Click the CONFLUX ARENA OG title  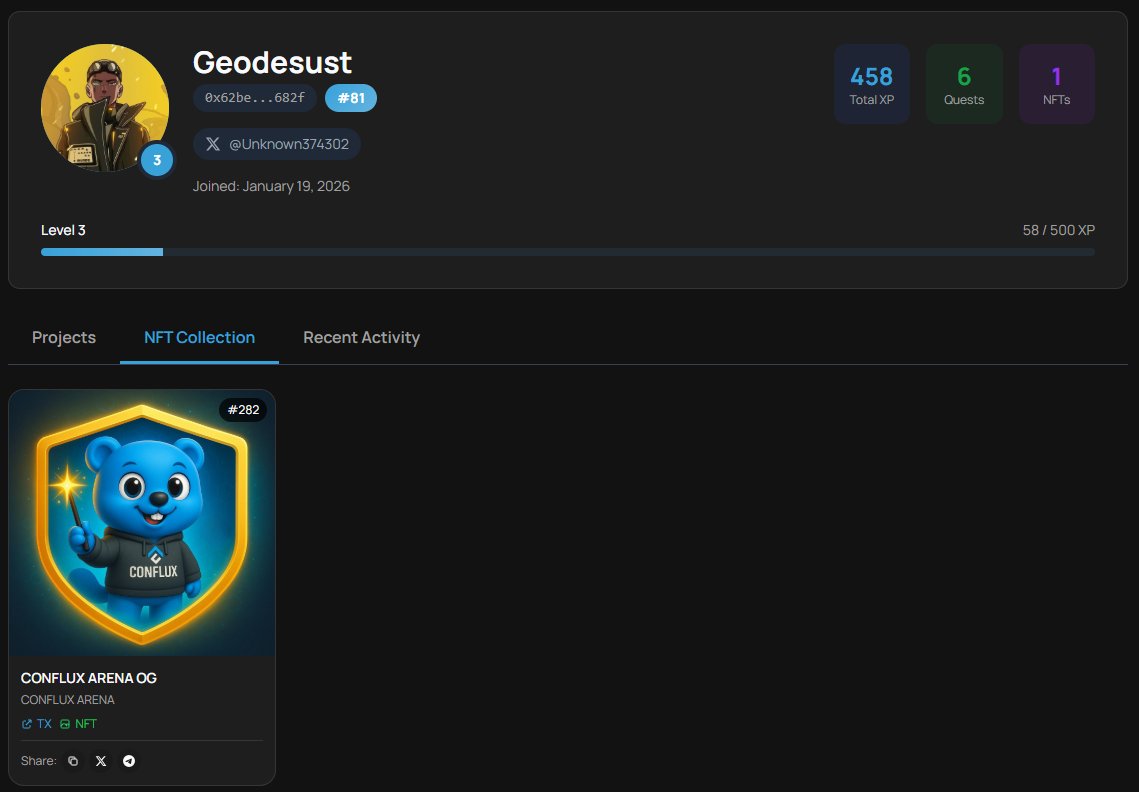[89, 678]
